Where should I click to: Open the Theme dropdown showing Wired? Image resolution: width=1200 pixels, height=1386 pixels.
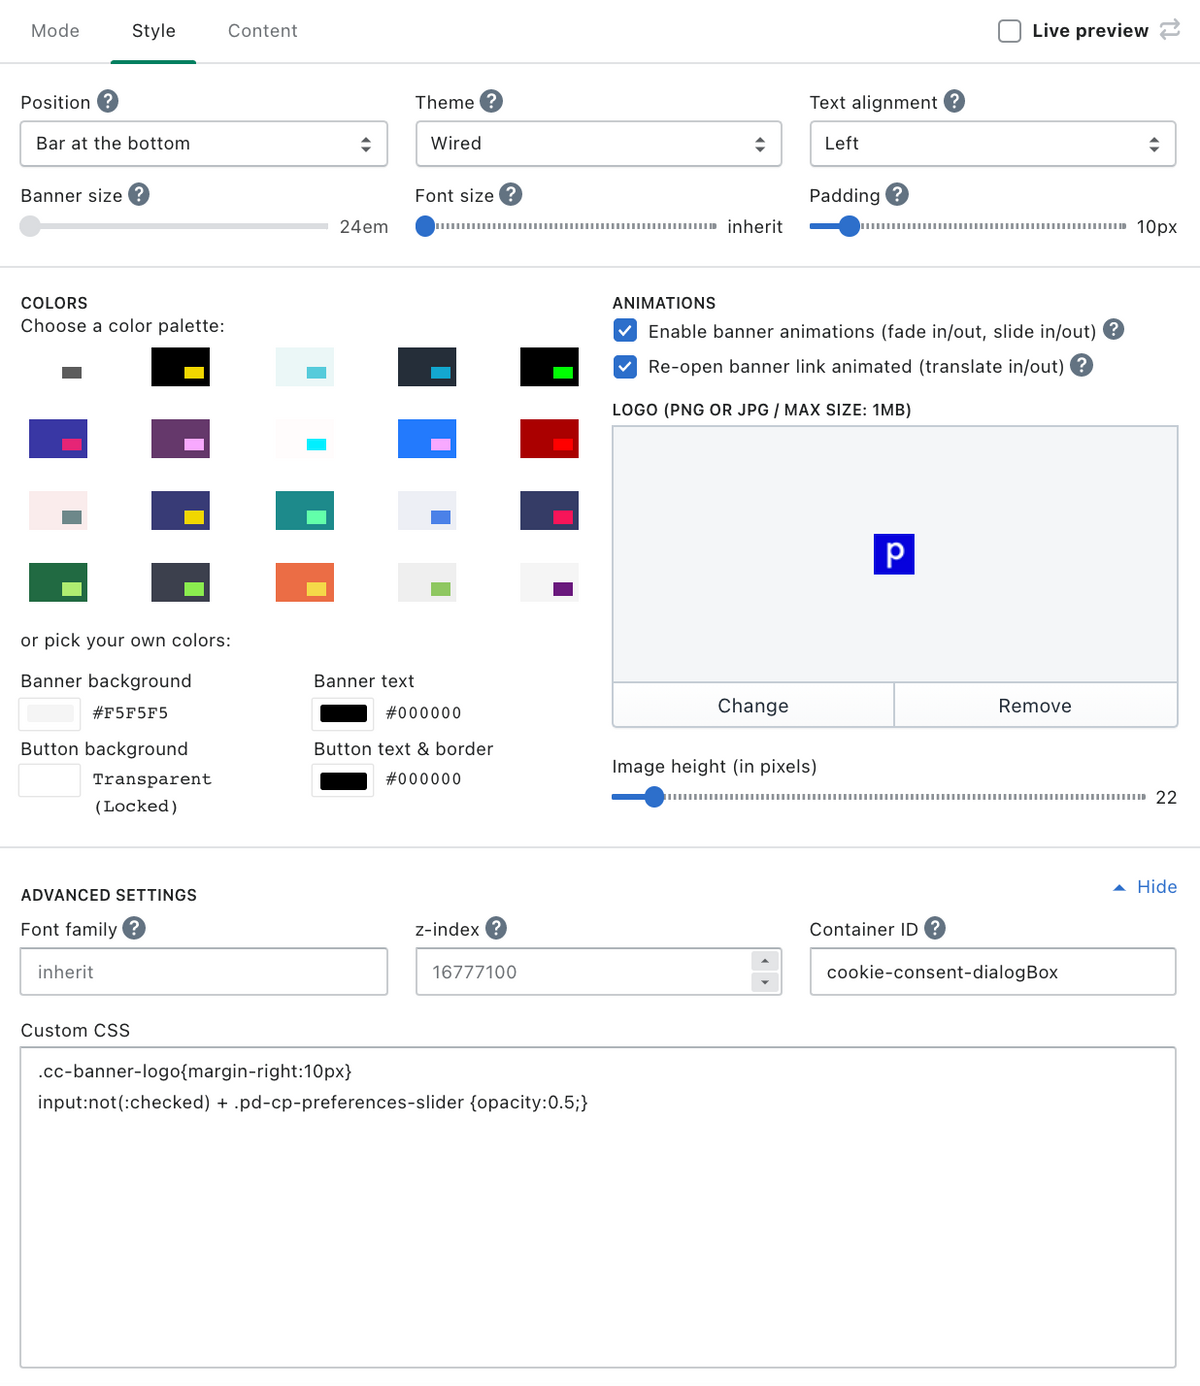(x=598, y=144)
